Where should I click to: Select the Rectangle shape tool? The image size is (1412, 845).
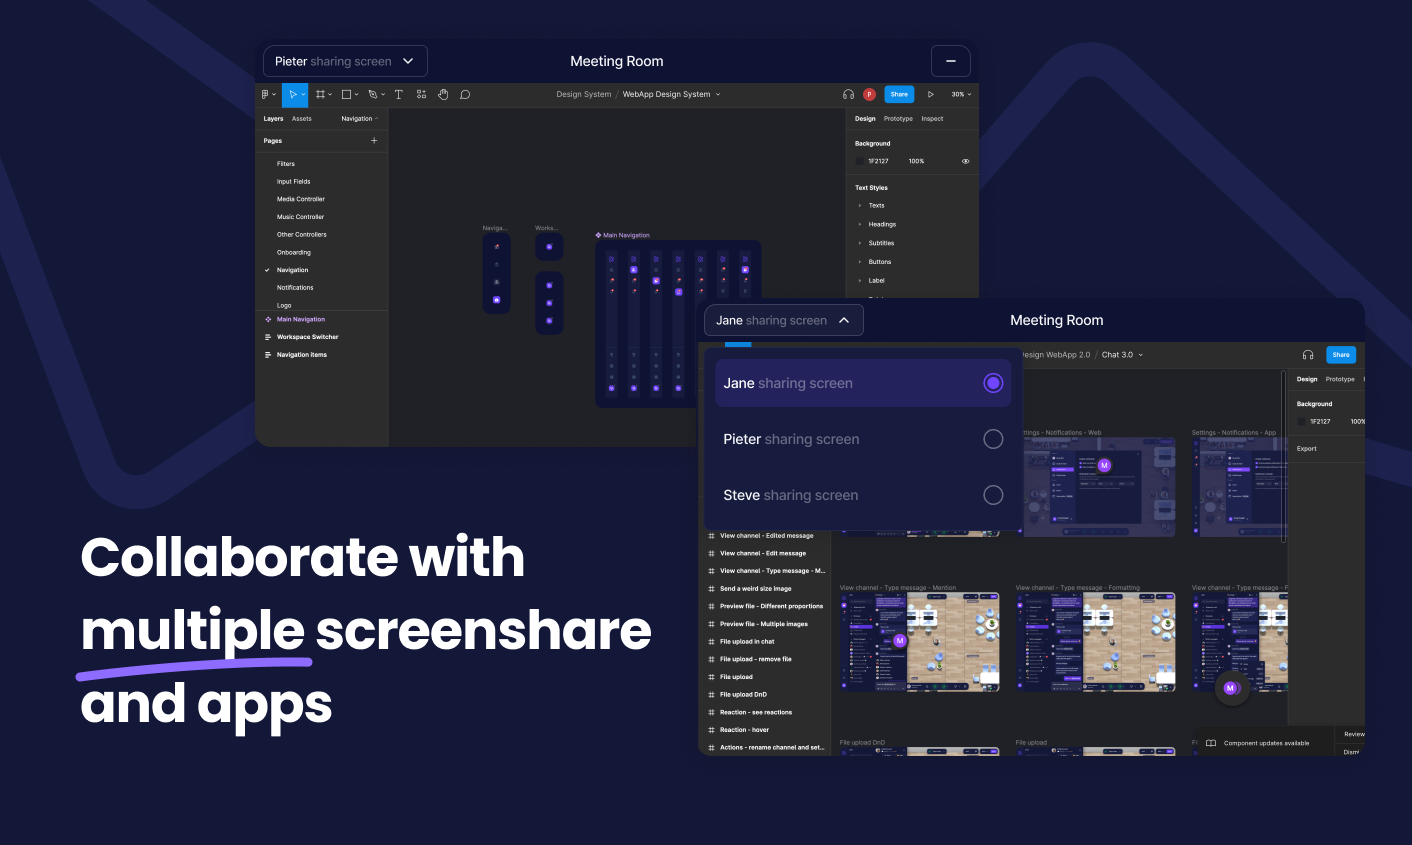[x=348, y=95]
